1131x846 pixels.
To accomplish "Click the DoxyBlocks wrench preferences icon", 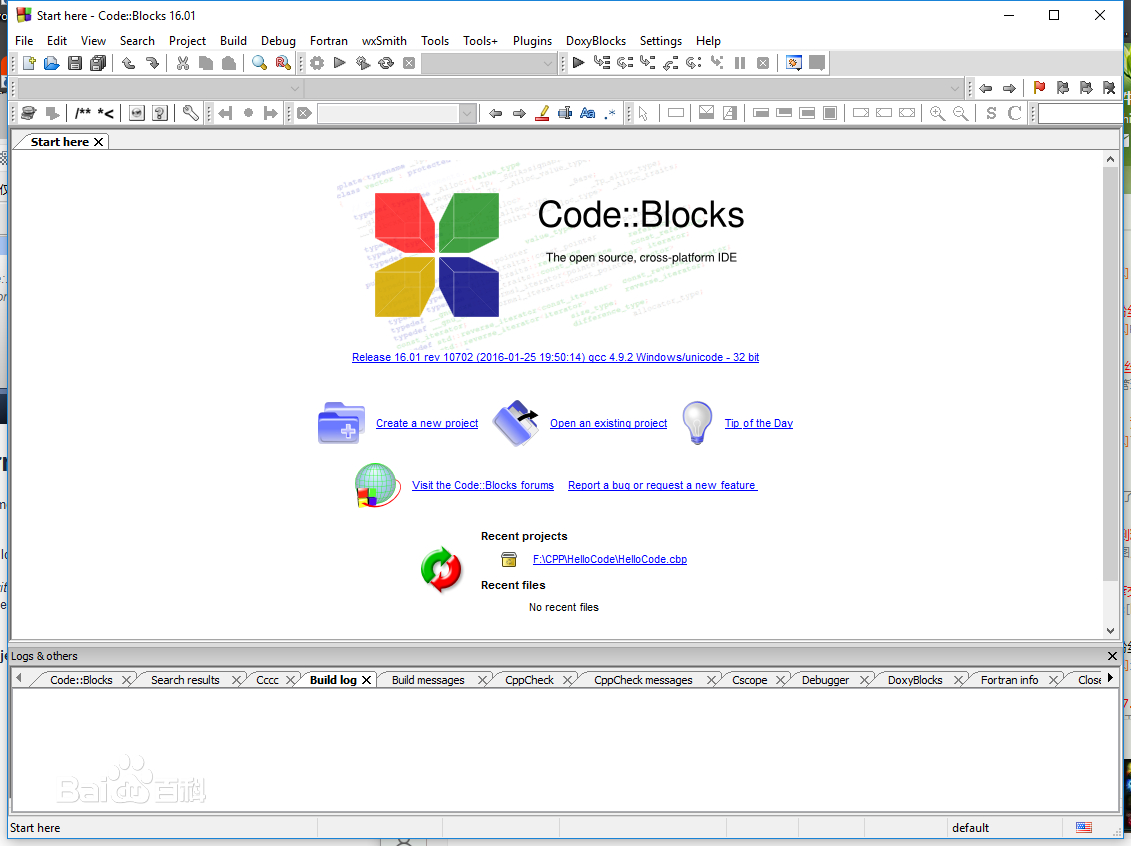I will [x=190, y=113].
